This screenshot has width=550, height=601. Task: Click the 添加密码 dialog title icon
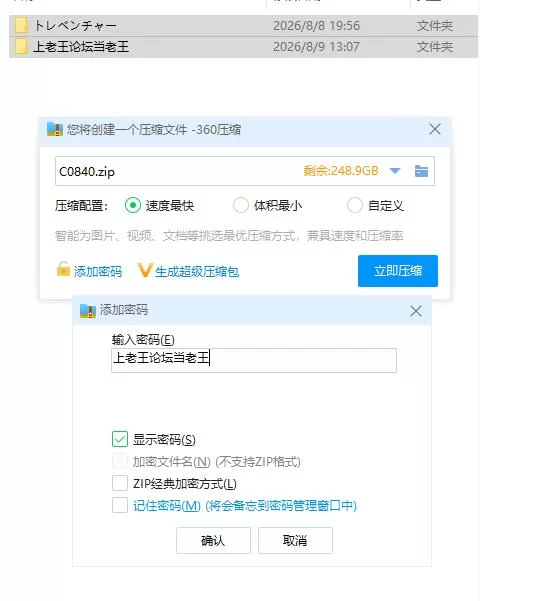88,310
